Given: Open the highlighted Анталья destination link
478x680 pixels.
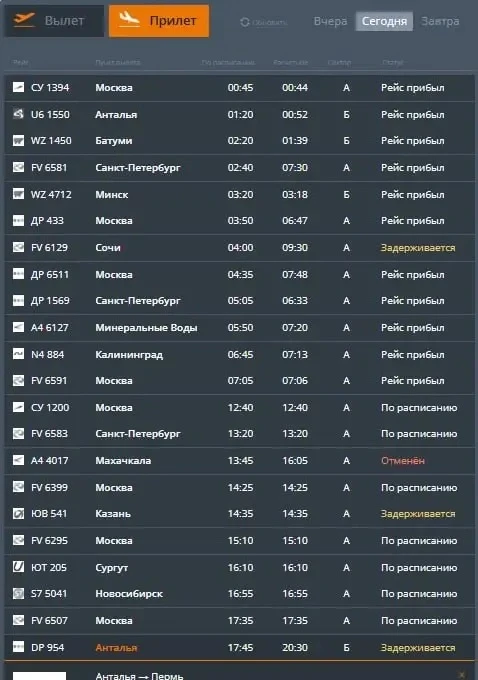Looking at the screenshot, I should (116, 647).
